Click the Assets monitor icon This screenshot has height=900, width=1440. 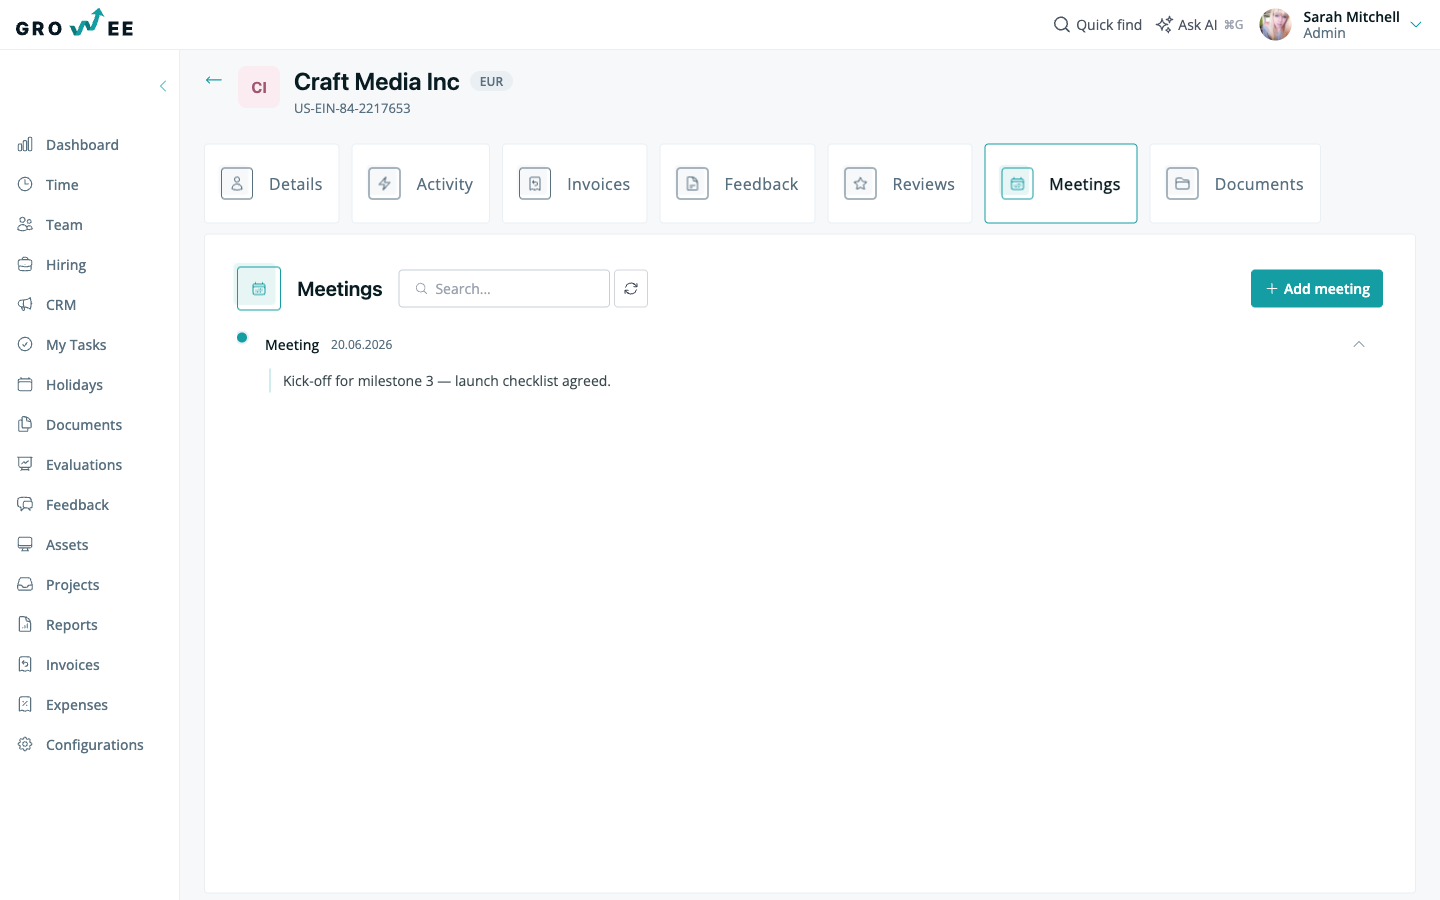[25, 544]
